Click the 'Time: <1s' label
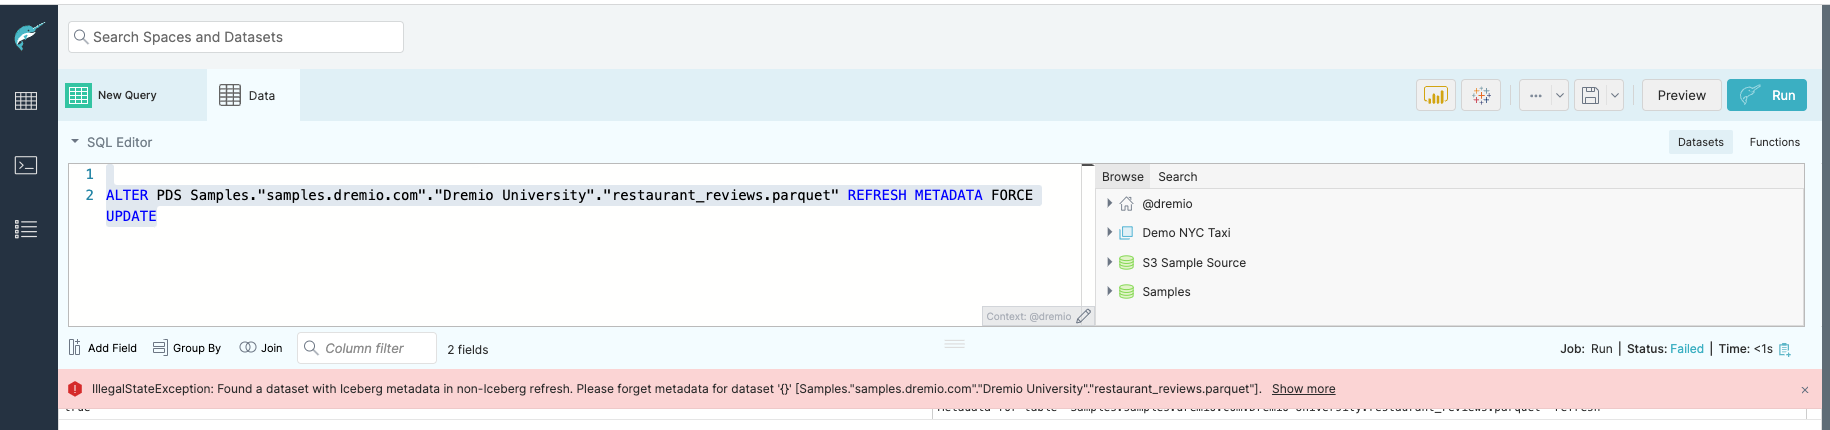 tap(1746, 349)
